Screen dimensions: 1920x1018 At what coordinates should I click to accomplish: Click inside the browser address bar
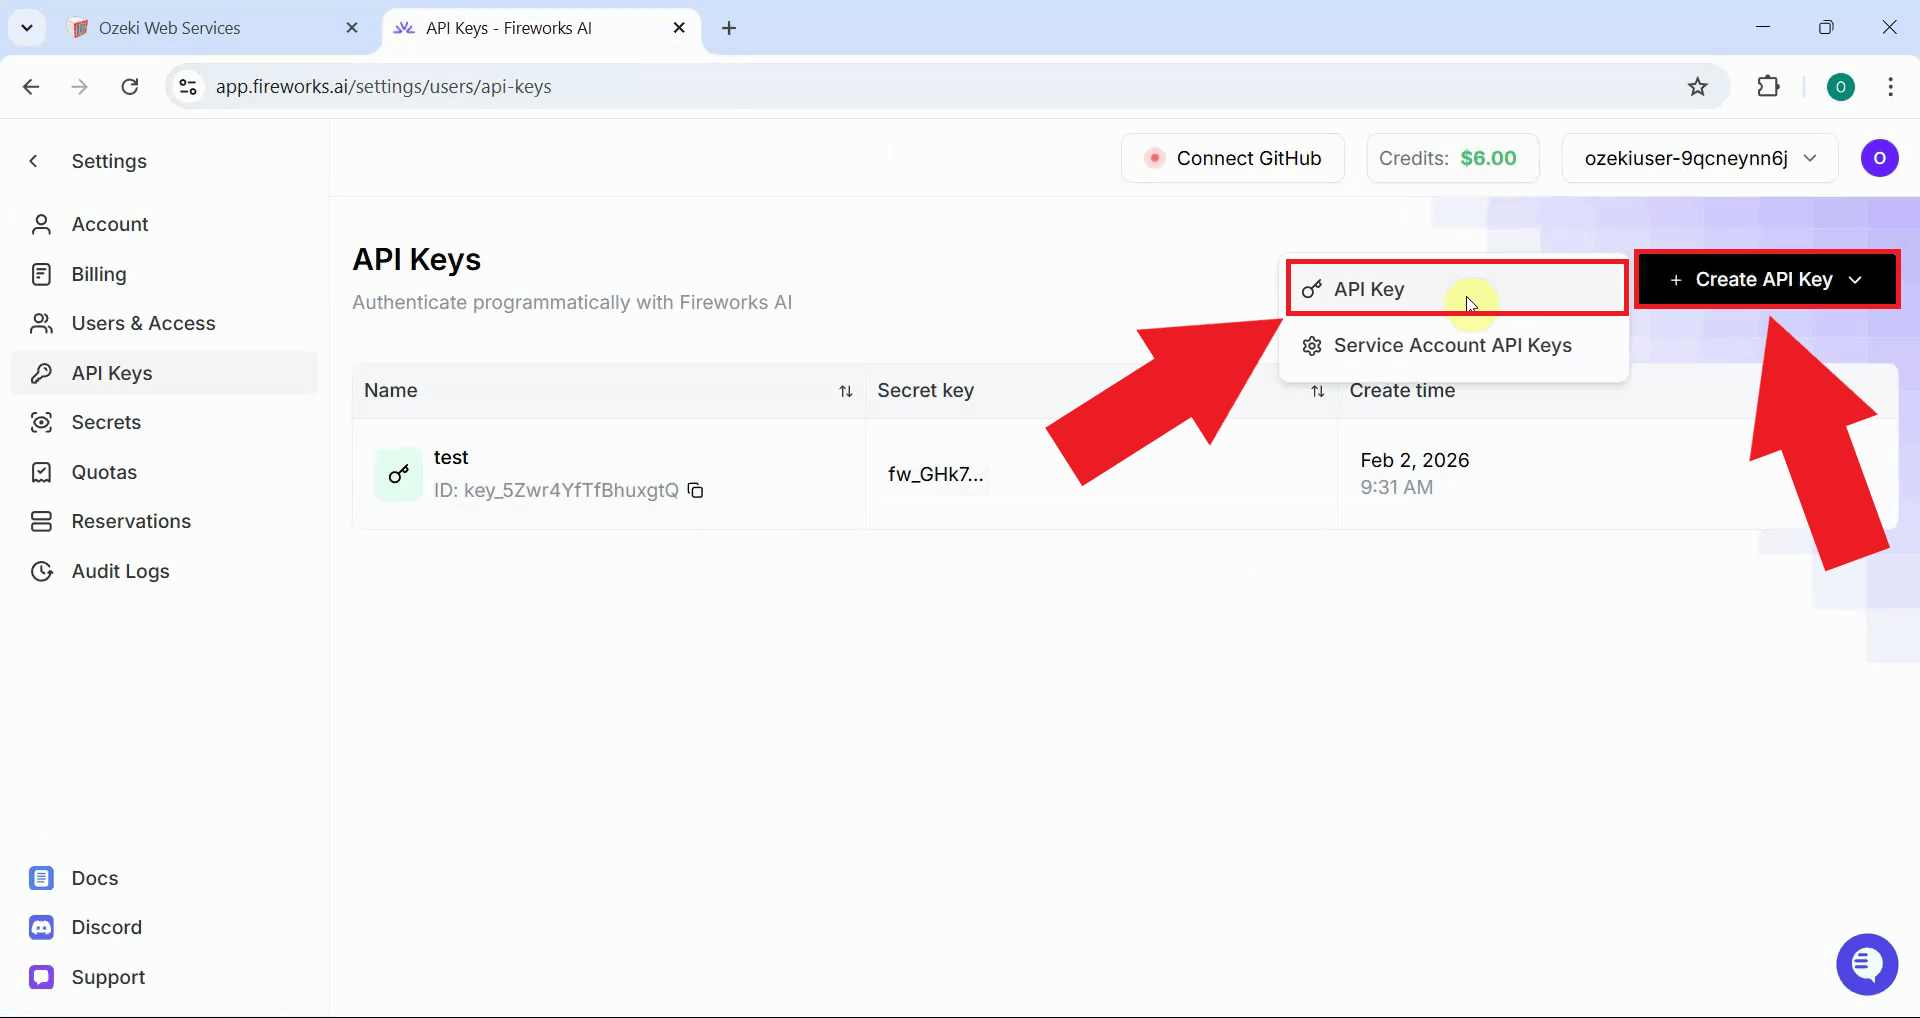[600, 86]
